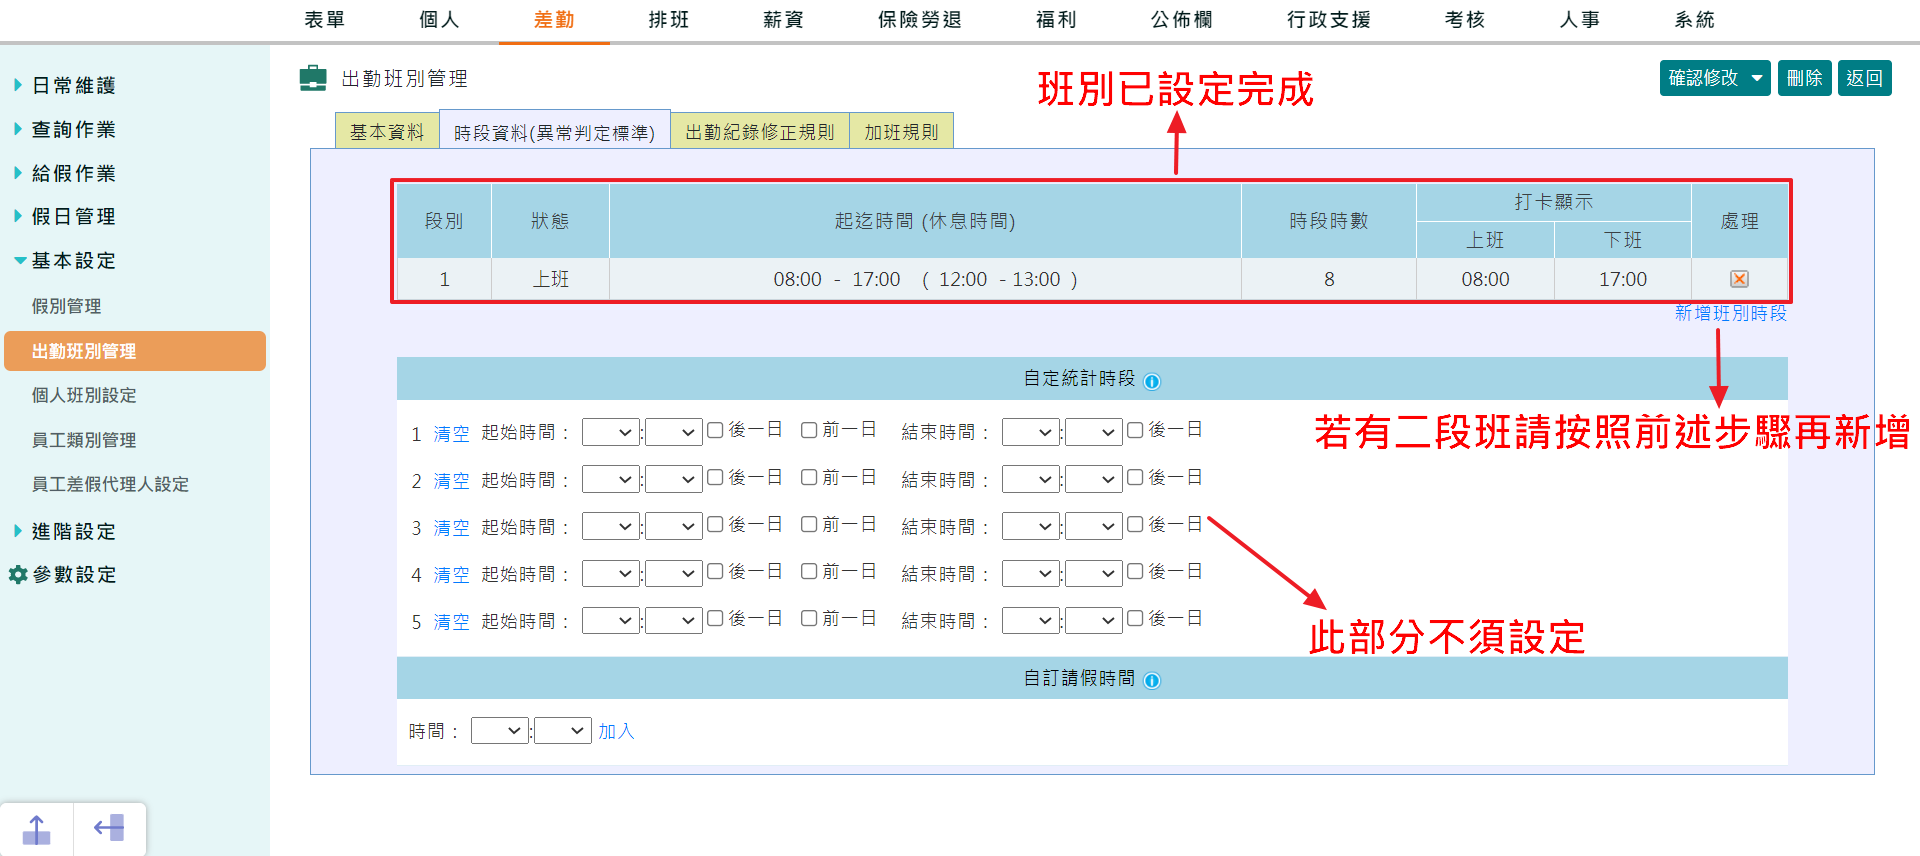Open the hour dropdown under 自訂請假時間
The image size is (1920, 856).
point(500,731)
